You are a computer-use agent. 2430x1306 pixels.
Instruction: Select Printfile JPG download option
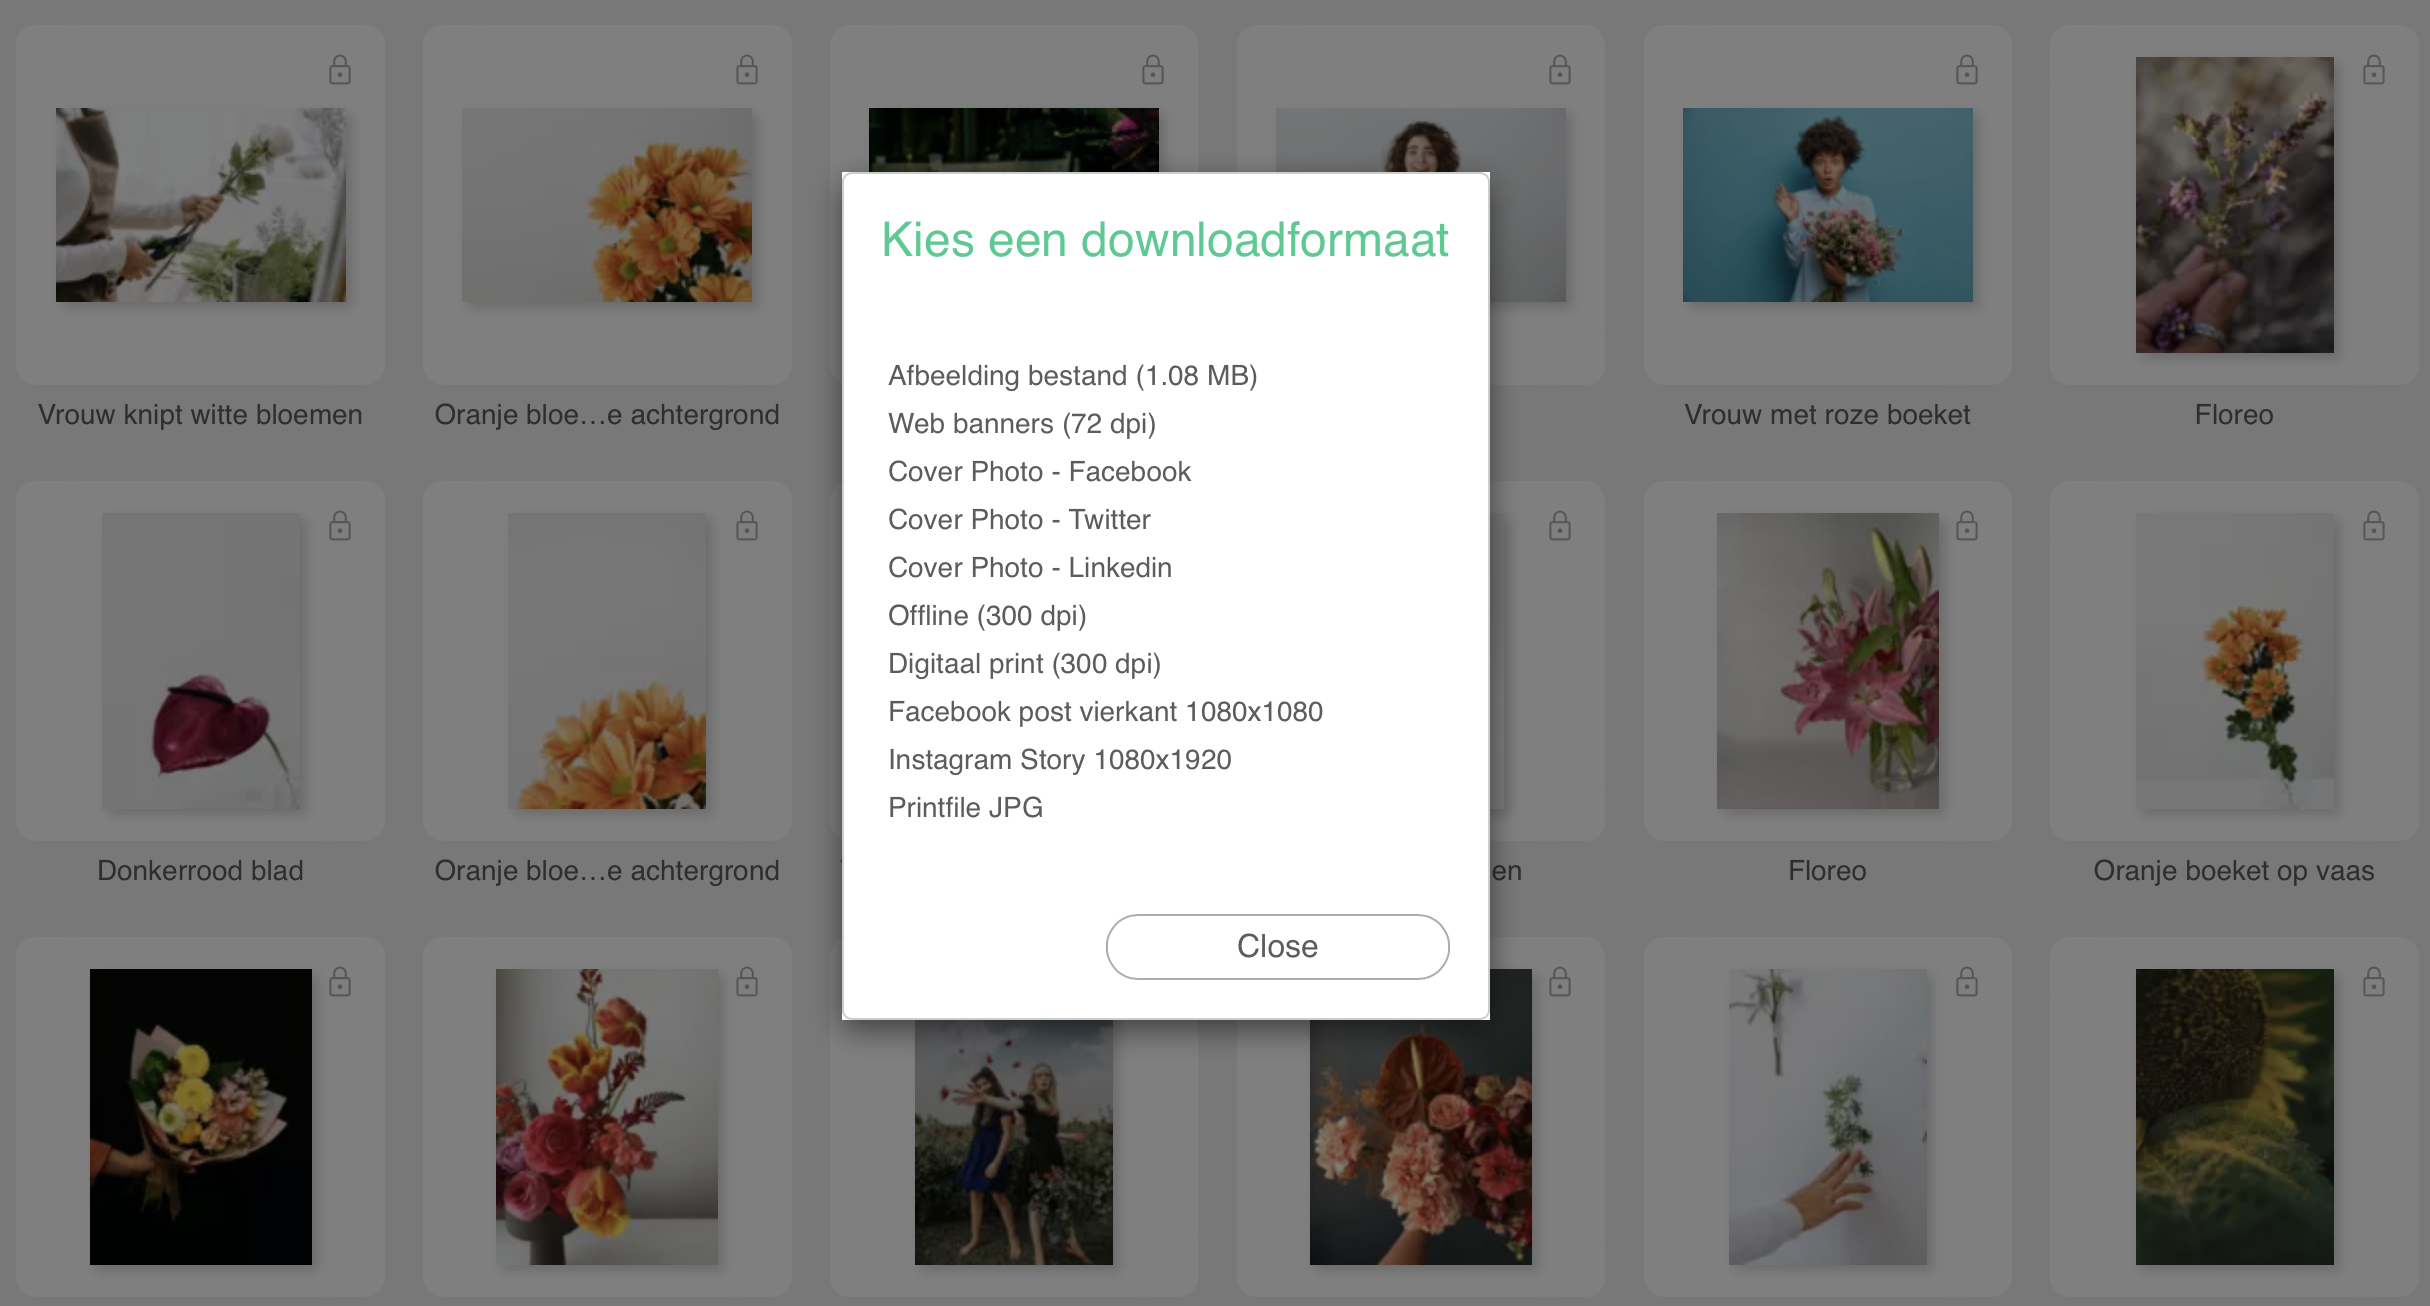[x=965, y=808]
